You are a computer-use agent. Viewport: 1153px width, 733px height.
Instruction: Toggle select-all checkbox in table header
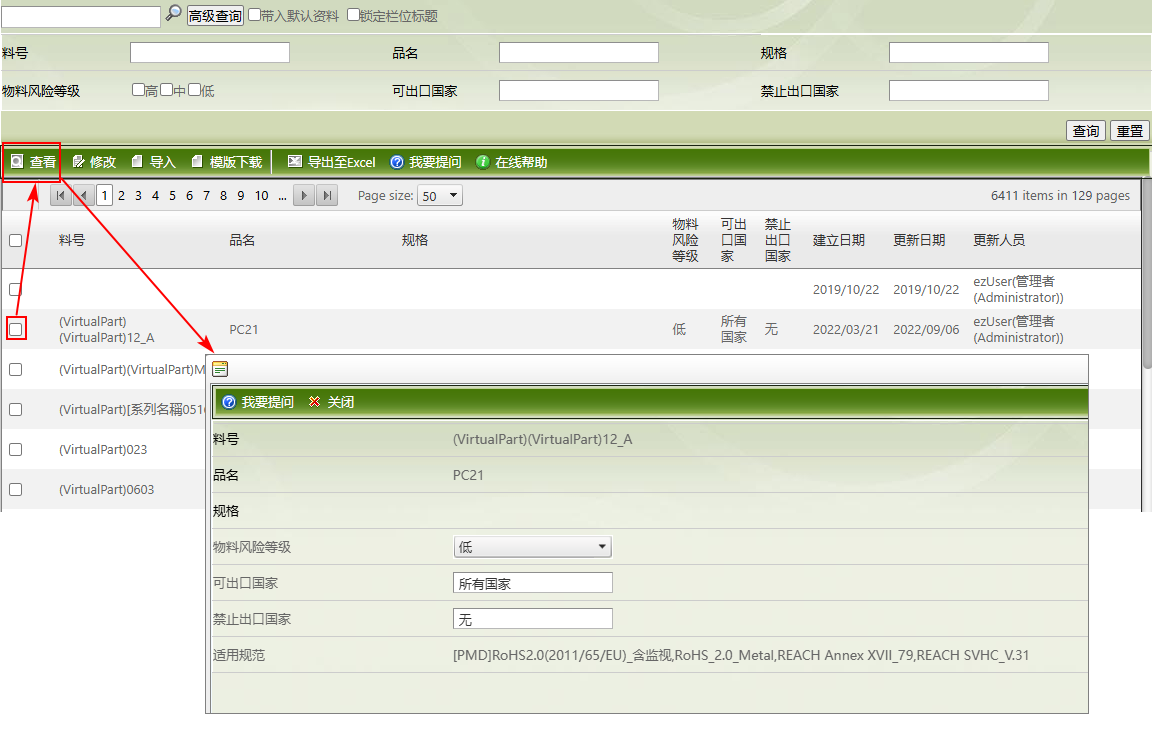[15, 240]
